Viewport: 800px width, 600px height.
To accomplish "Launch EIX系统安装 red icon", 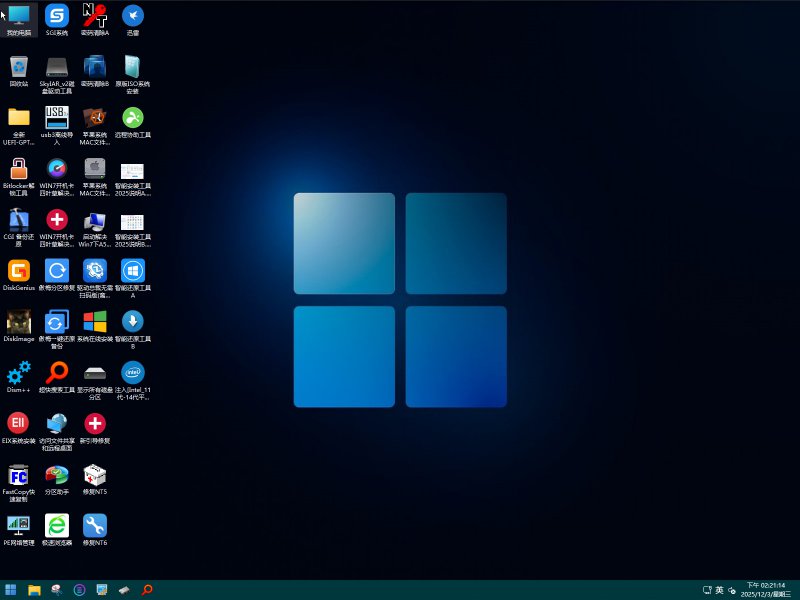I will click(19, 428).
